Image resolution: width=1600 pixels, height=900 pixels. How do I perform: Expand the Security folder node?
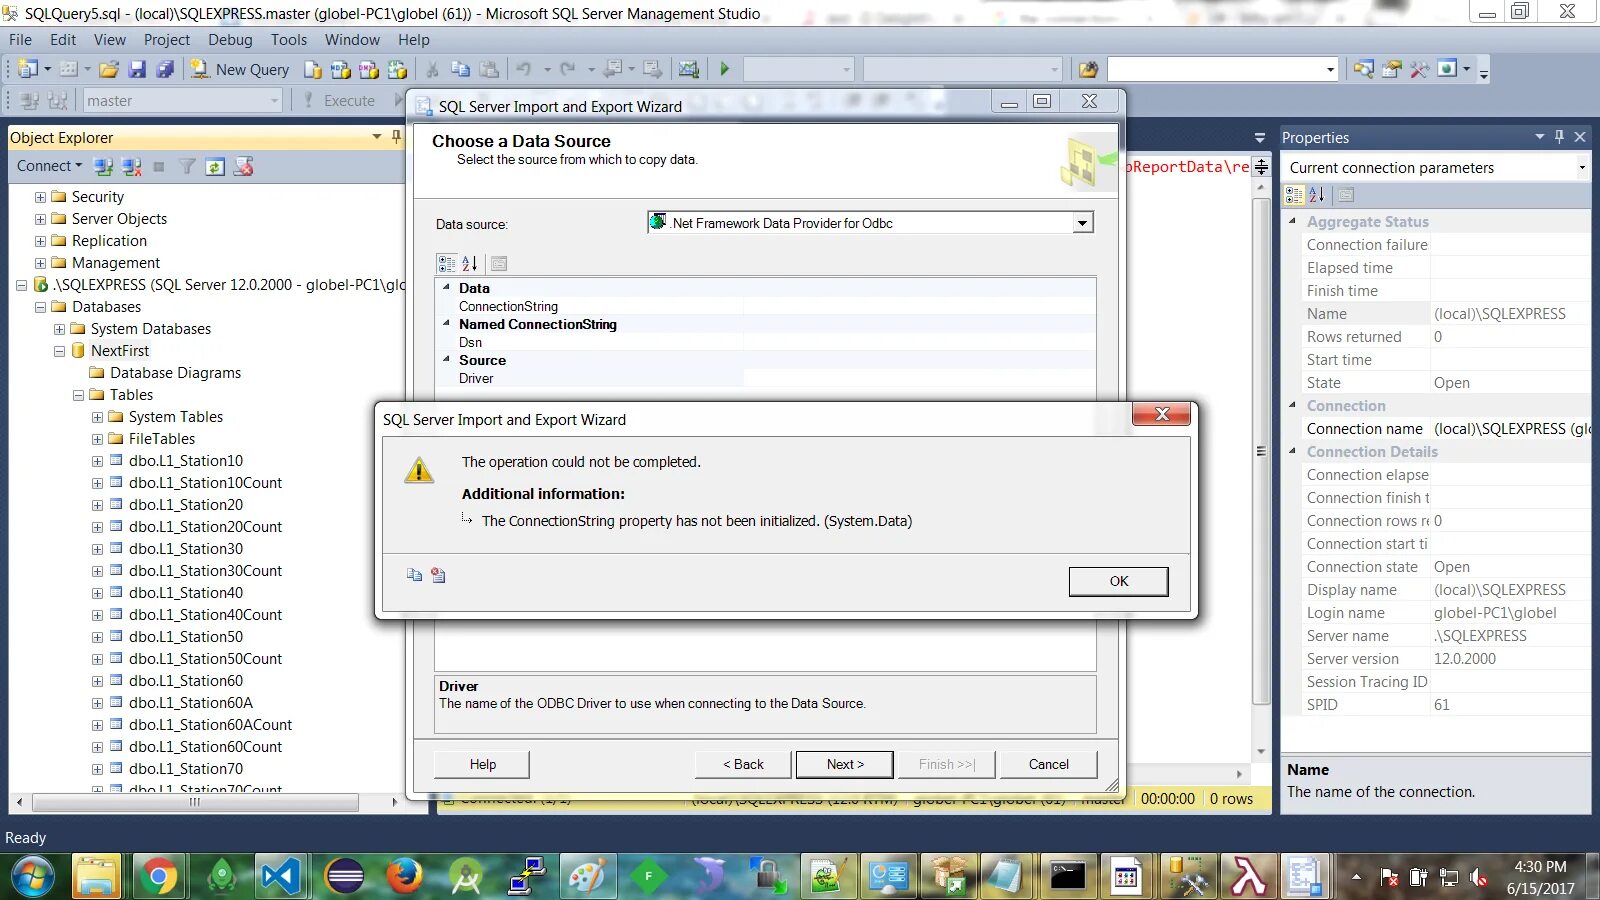[x=40, y=197]
